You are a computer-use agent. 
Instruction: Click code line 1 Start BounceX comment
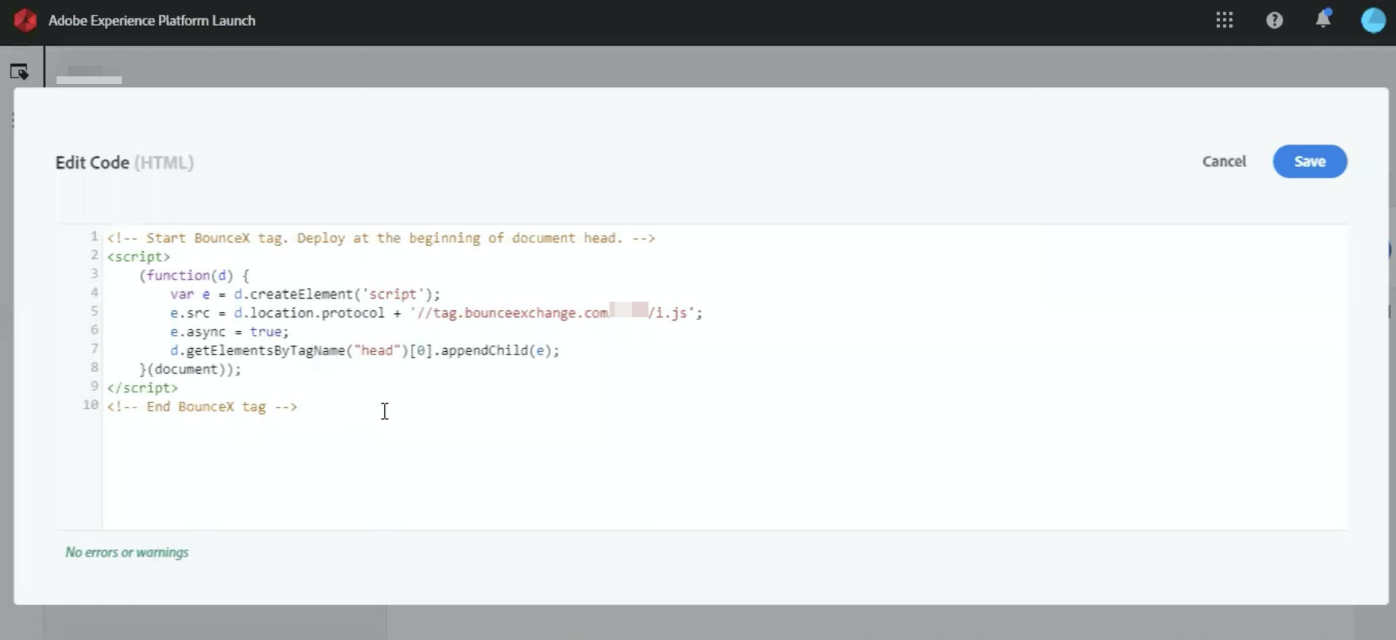pyautogui.click(x=381, y=238)
